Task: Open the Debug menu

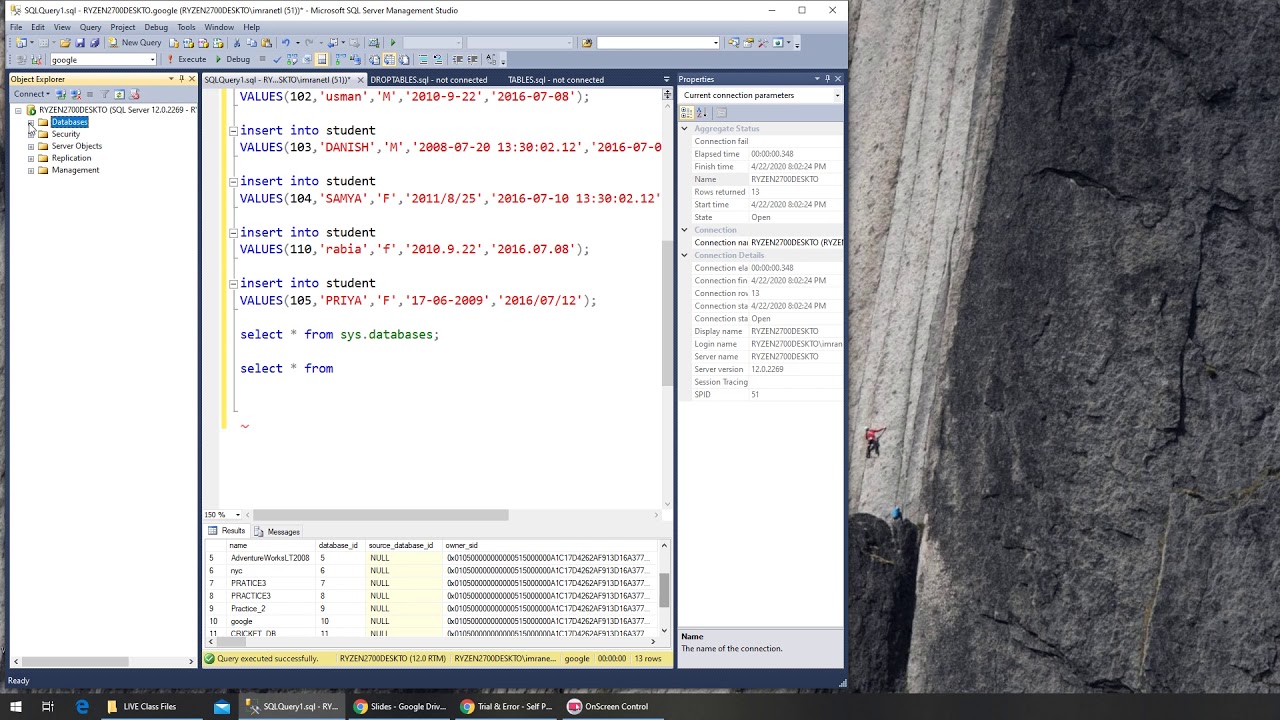Action: [x=156, y=27]
